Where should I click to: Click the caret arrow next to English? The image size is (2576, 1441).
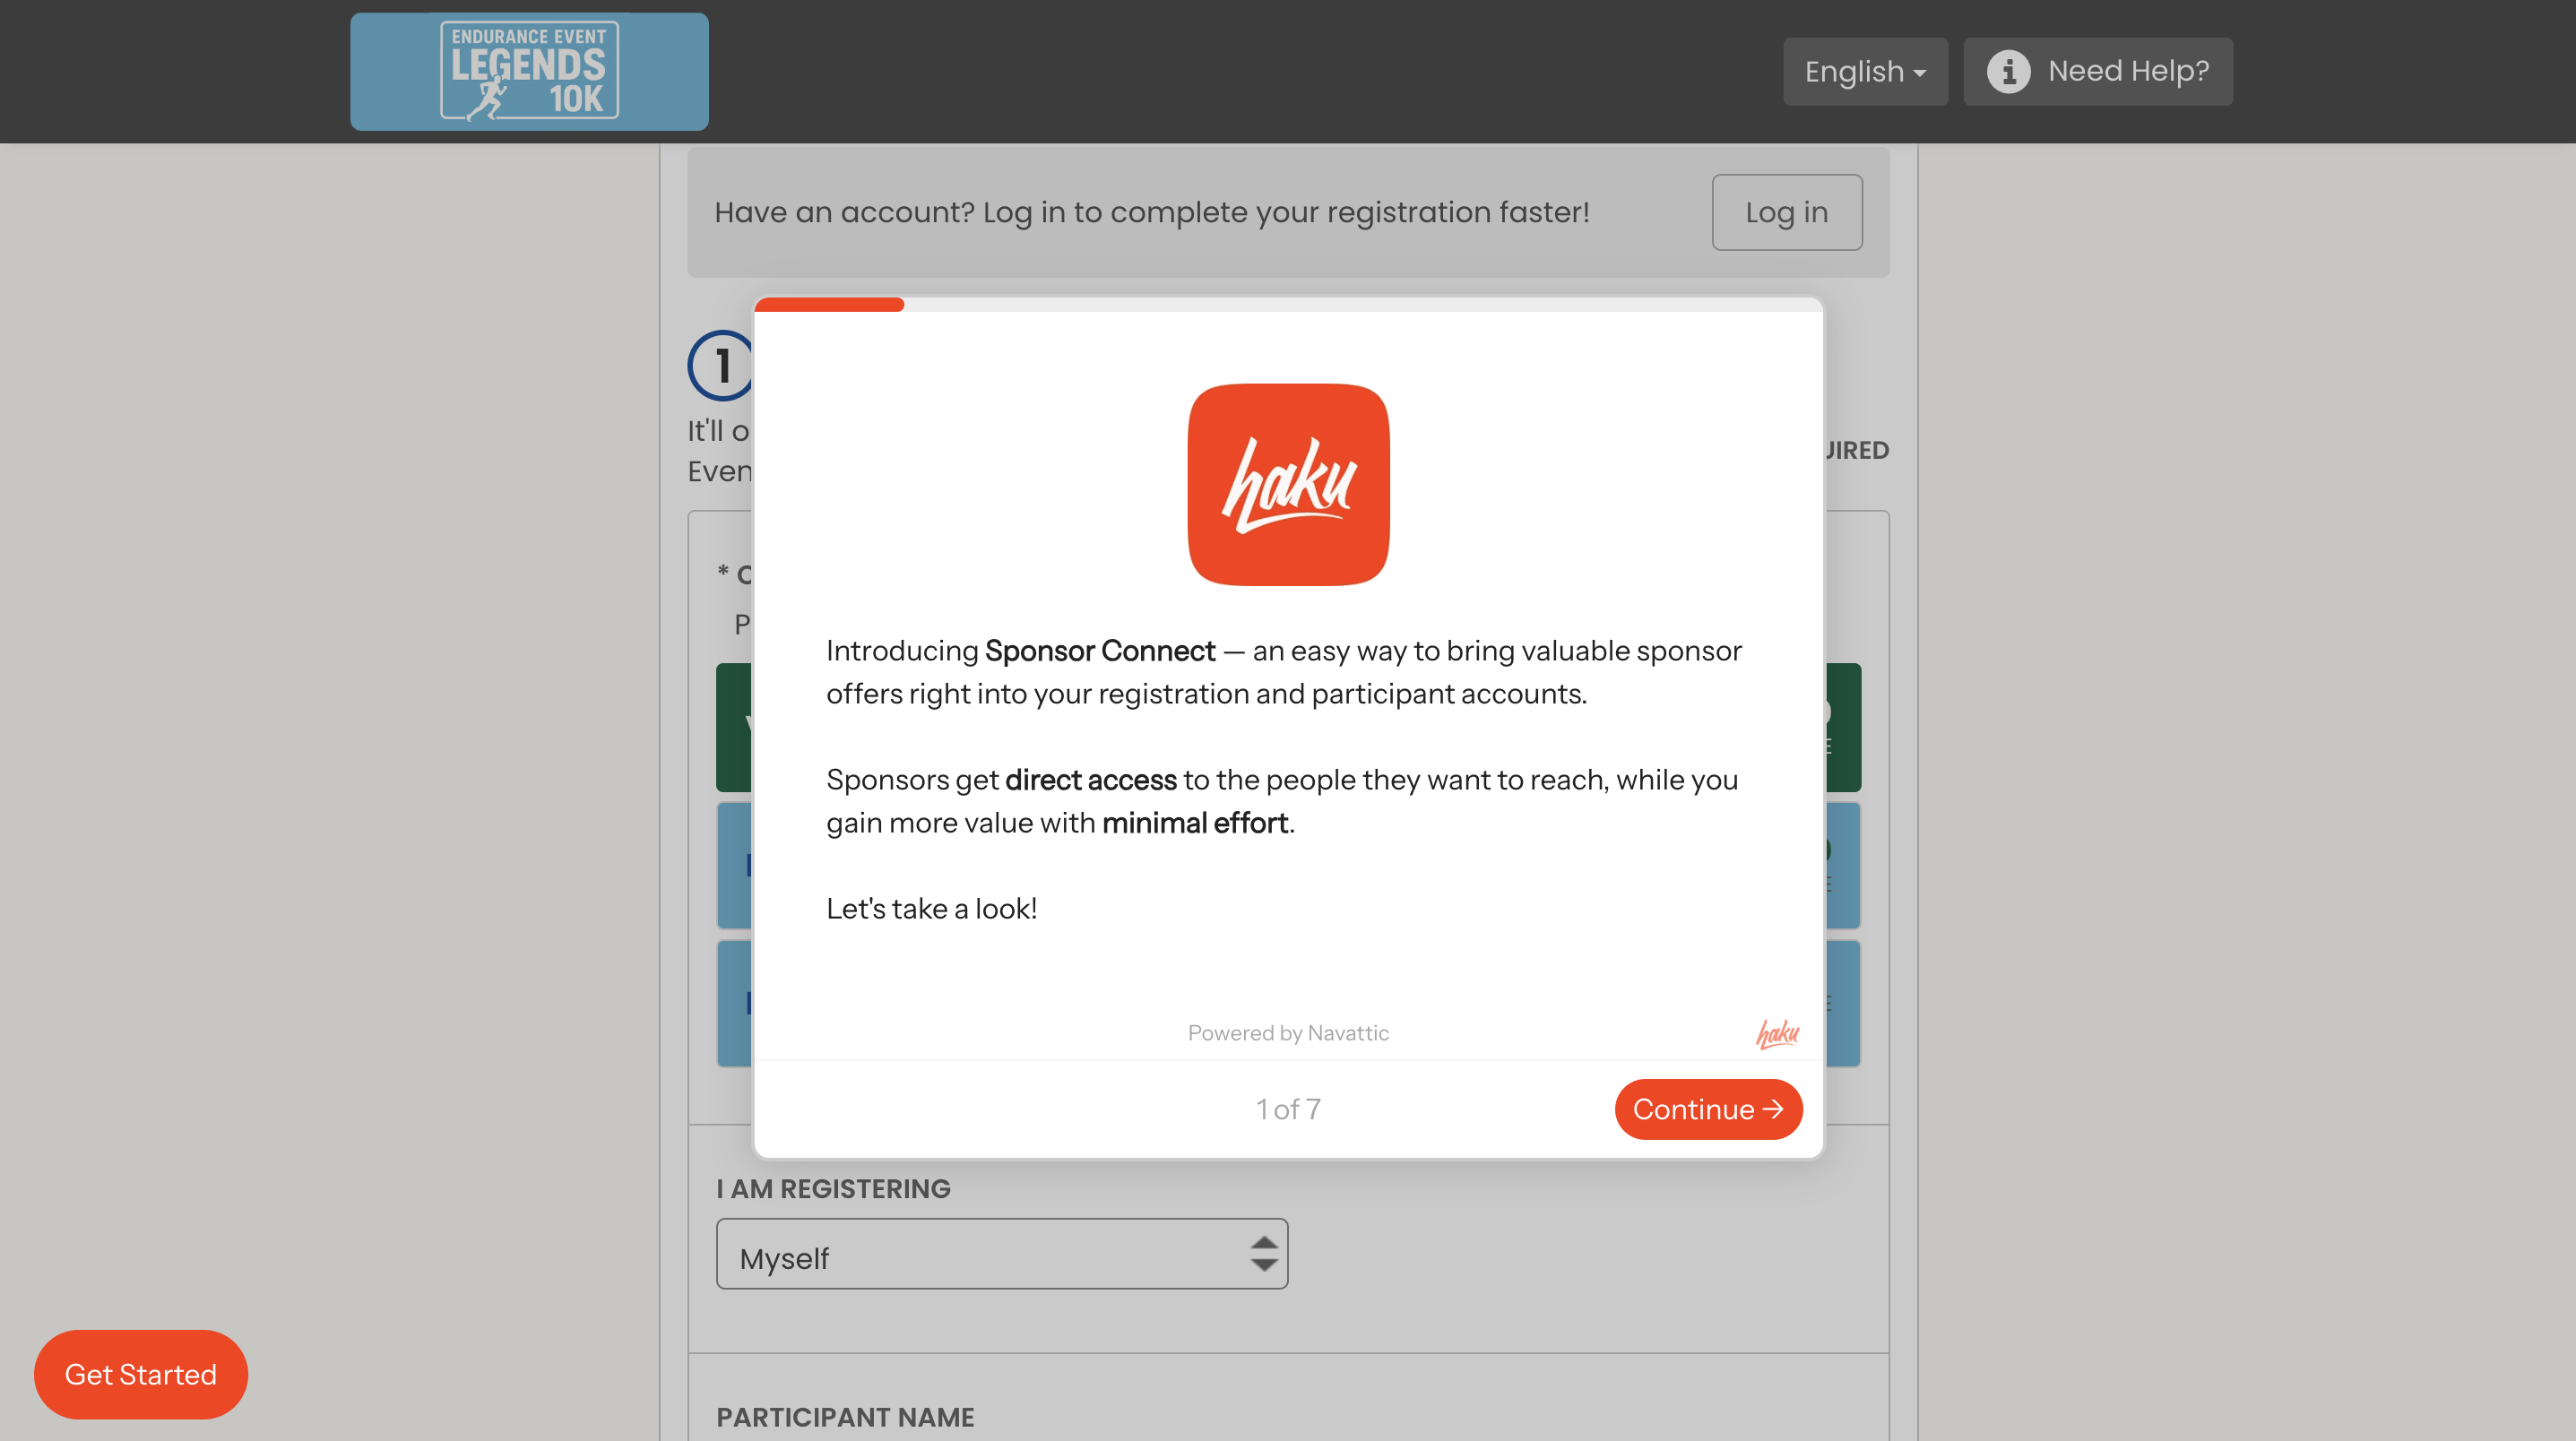1920,73
